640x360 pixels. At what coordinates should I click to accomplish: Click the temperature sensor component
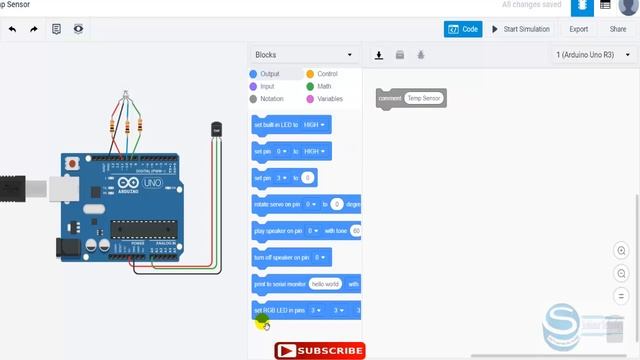216,129
